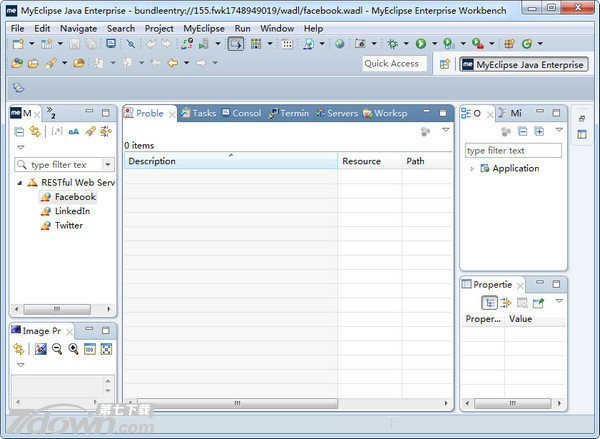This screenshot has width=600, height=439.
Task: Toggle Show Advanced Properties in Properties view
Action: click(x=506, y=302)
